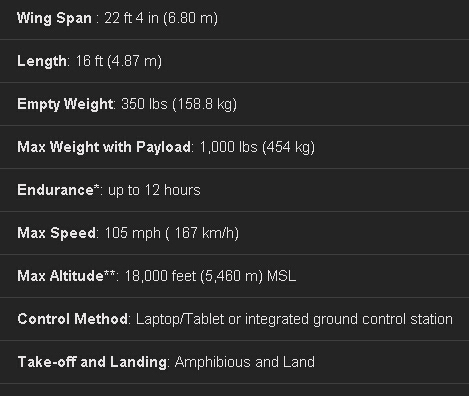Click the Empty Weight label
Viewport: 469px width, 396px height.
point(65,104)
